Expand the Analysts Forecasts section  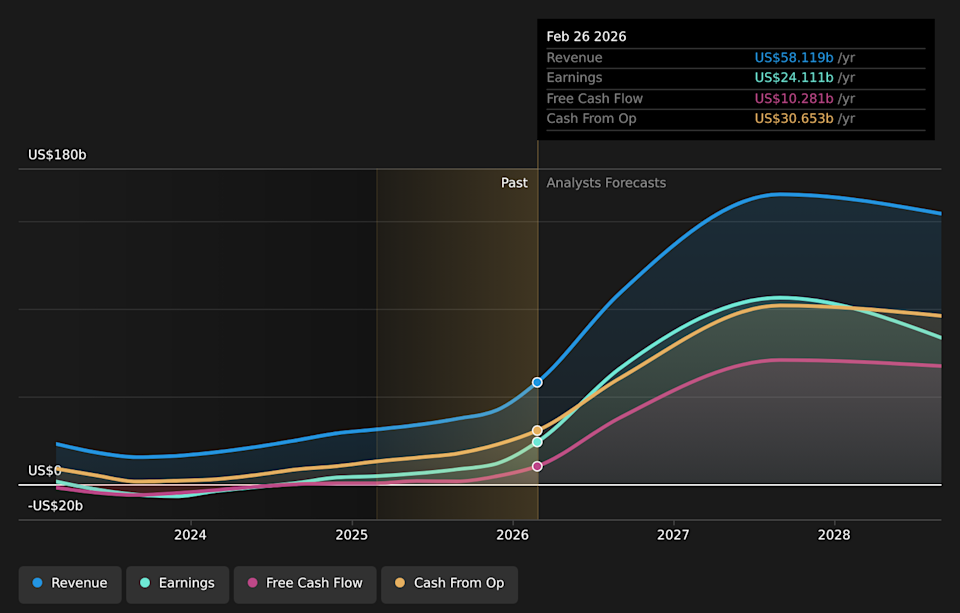606,183
